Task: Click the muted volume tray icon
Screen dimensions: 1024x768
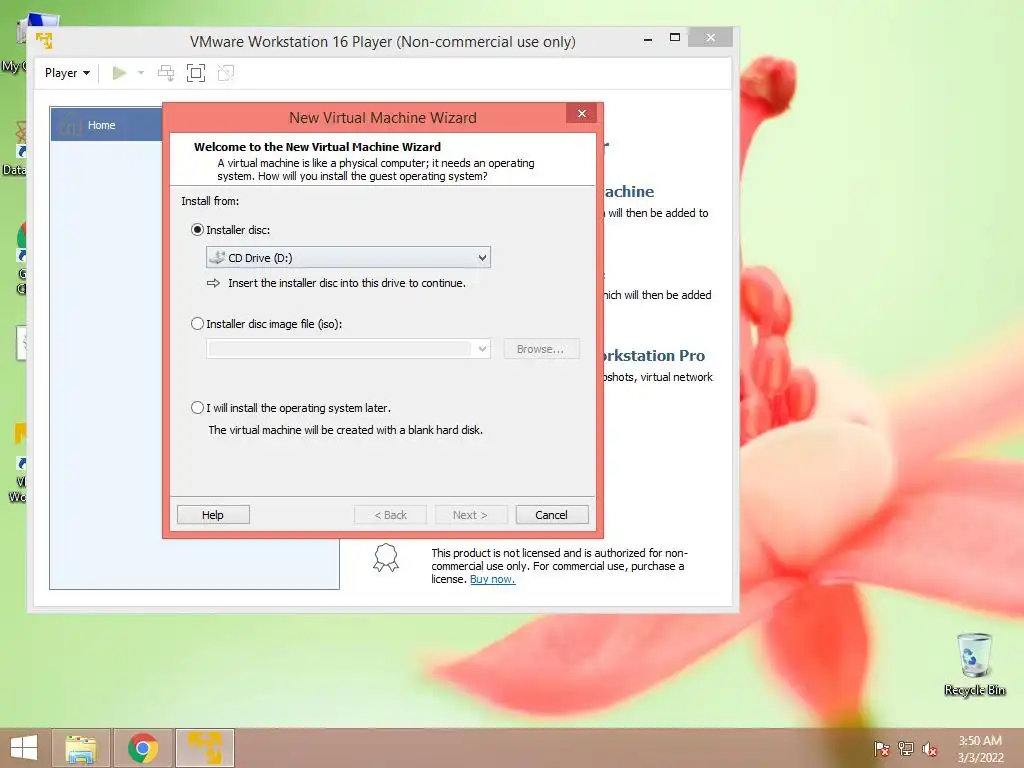Action: pos(929,748)
